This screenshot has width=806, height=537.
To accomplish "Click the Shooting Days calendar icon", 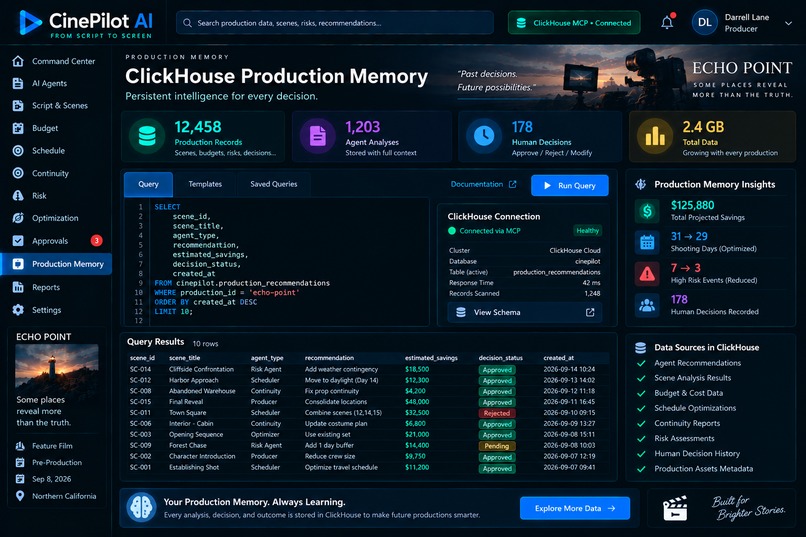I will pyautogui.click(x=647, y=242).
